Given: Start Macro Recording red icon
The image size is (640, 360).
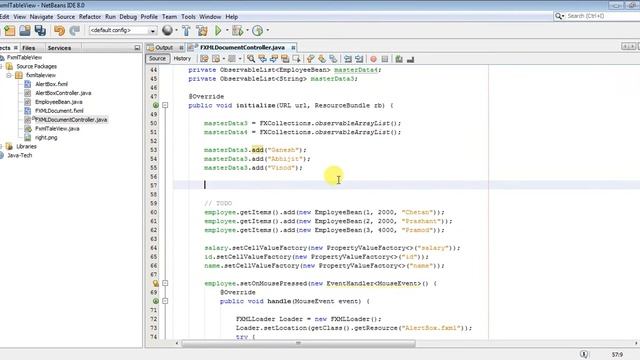Looking at the screenshot, I should [373, 59].
